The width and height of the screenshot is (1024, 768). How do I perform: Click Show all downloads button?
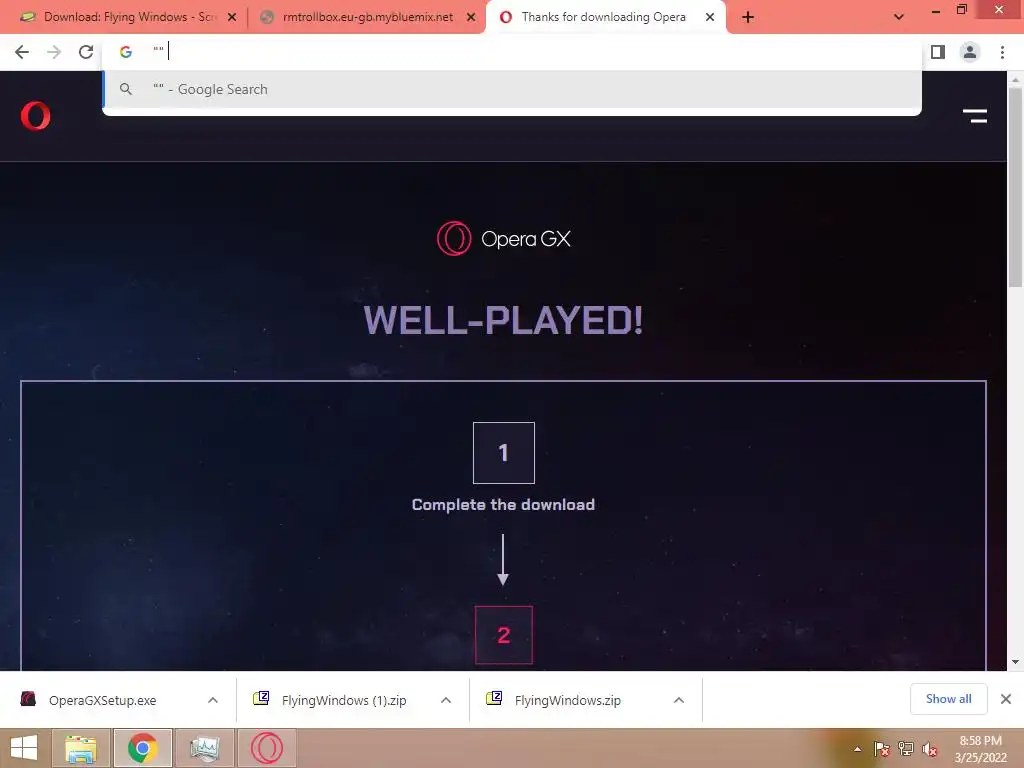(948, 699)
